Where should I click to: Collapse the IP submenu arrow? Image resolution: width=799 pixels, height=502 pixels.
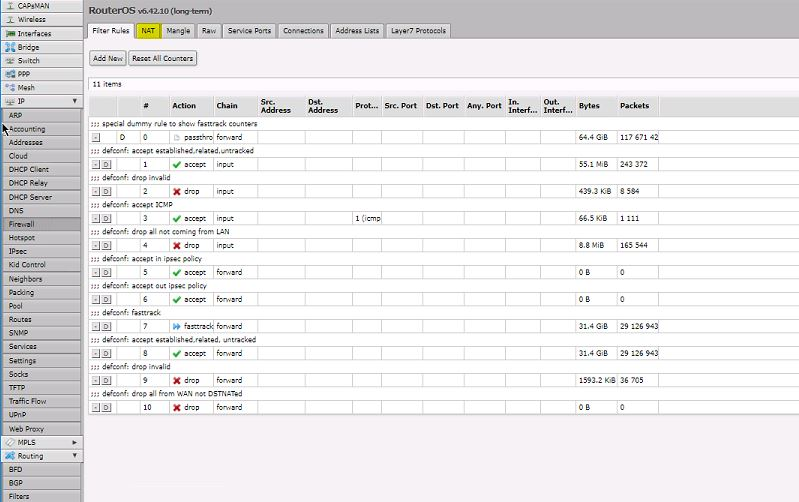74,101
